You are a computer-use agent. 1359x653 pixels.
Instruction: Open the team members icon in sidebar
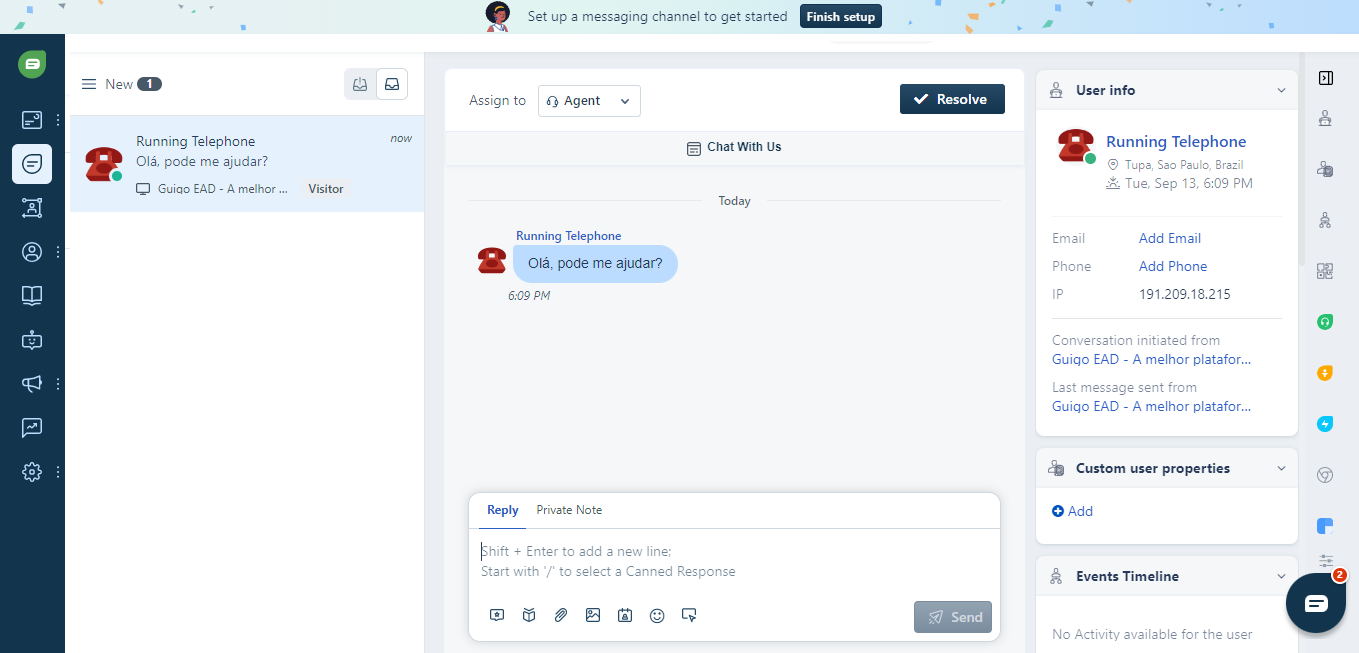[32, 208]
